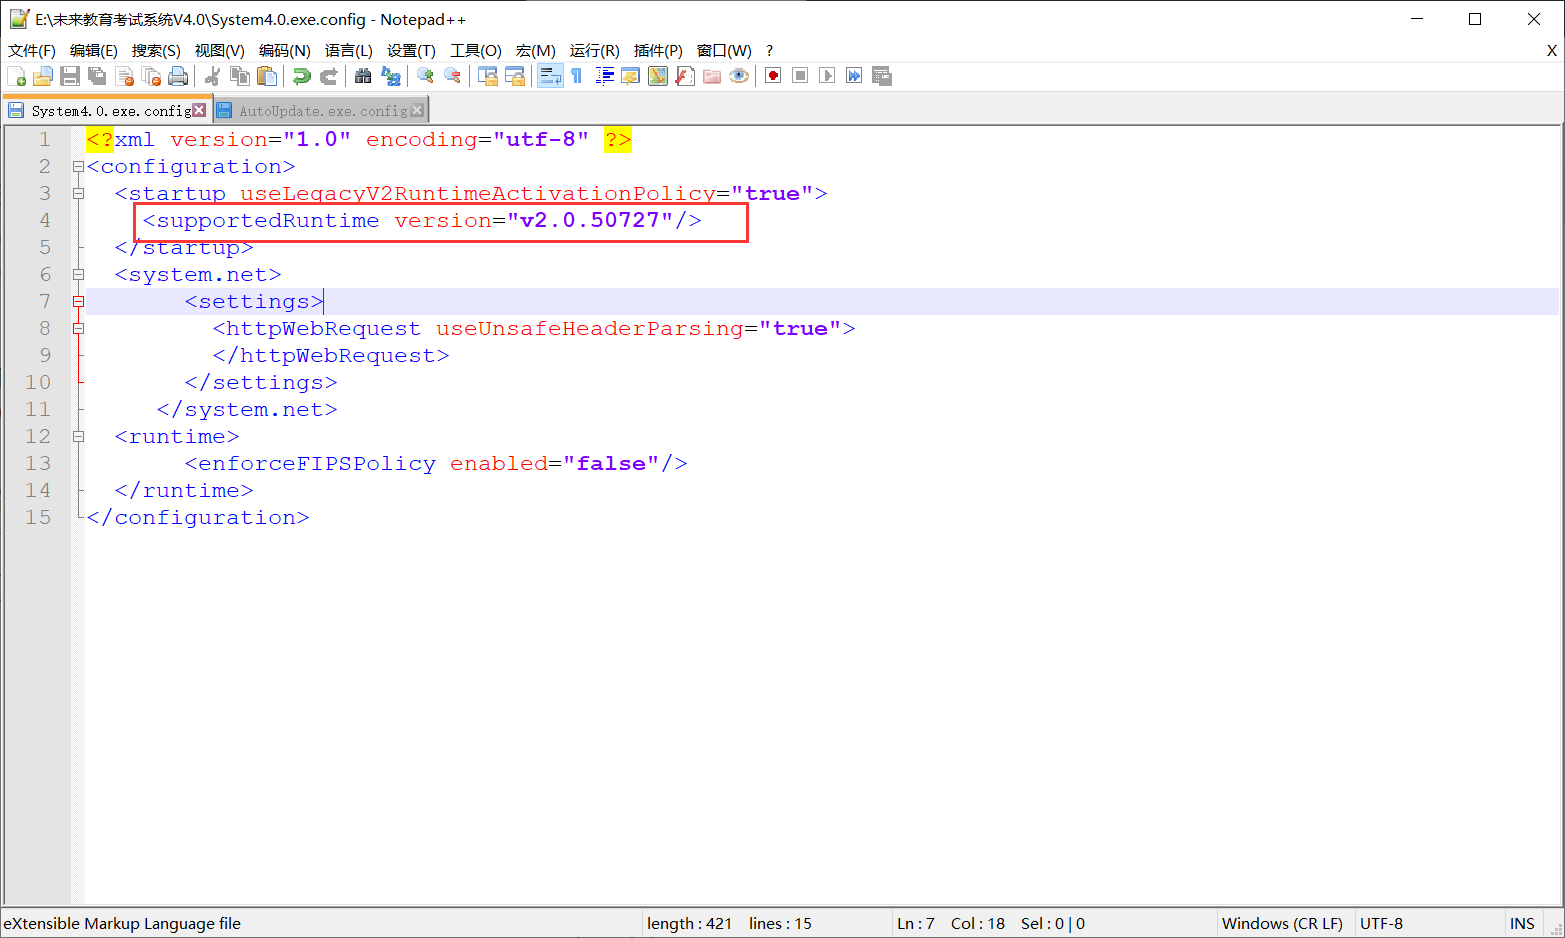The height and width of the screenshot is (938, 1565).
Task: Toggle synchronized horizontal scrolling
Action: tap(515, 76)
